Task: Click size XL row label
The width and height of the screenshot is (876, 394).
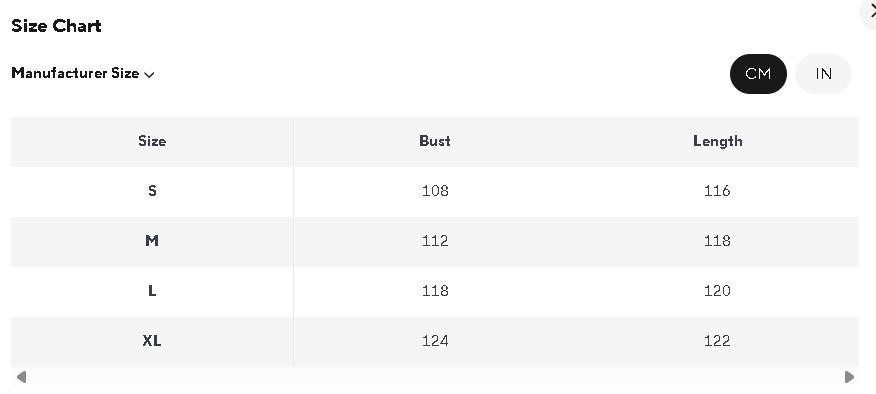Action: click(x=152, y=341)
